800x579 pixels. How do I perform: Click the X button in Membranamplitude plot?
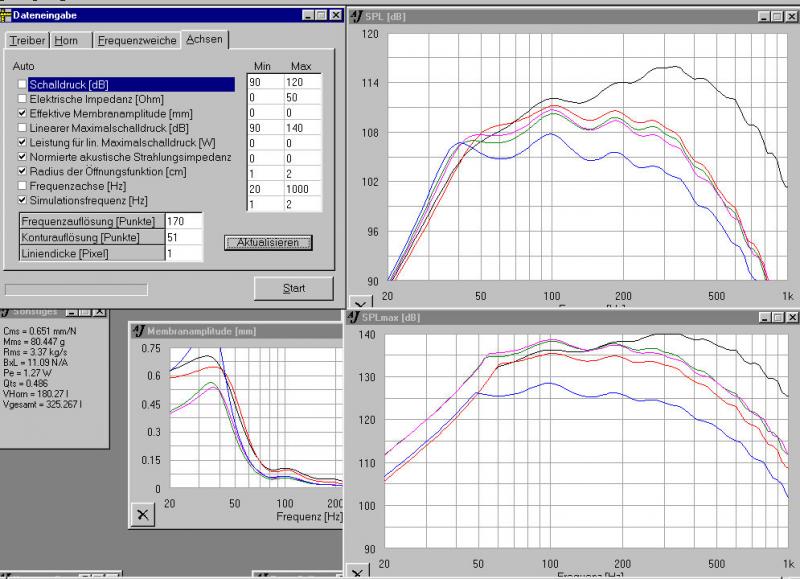pyautogui.click(x=143, y=514)
